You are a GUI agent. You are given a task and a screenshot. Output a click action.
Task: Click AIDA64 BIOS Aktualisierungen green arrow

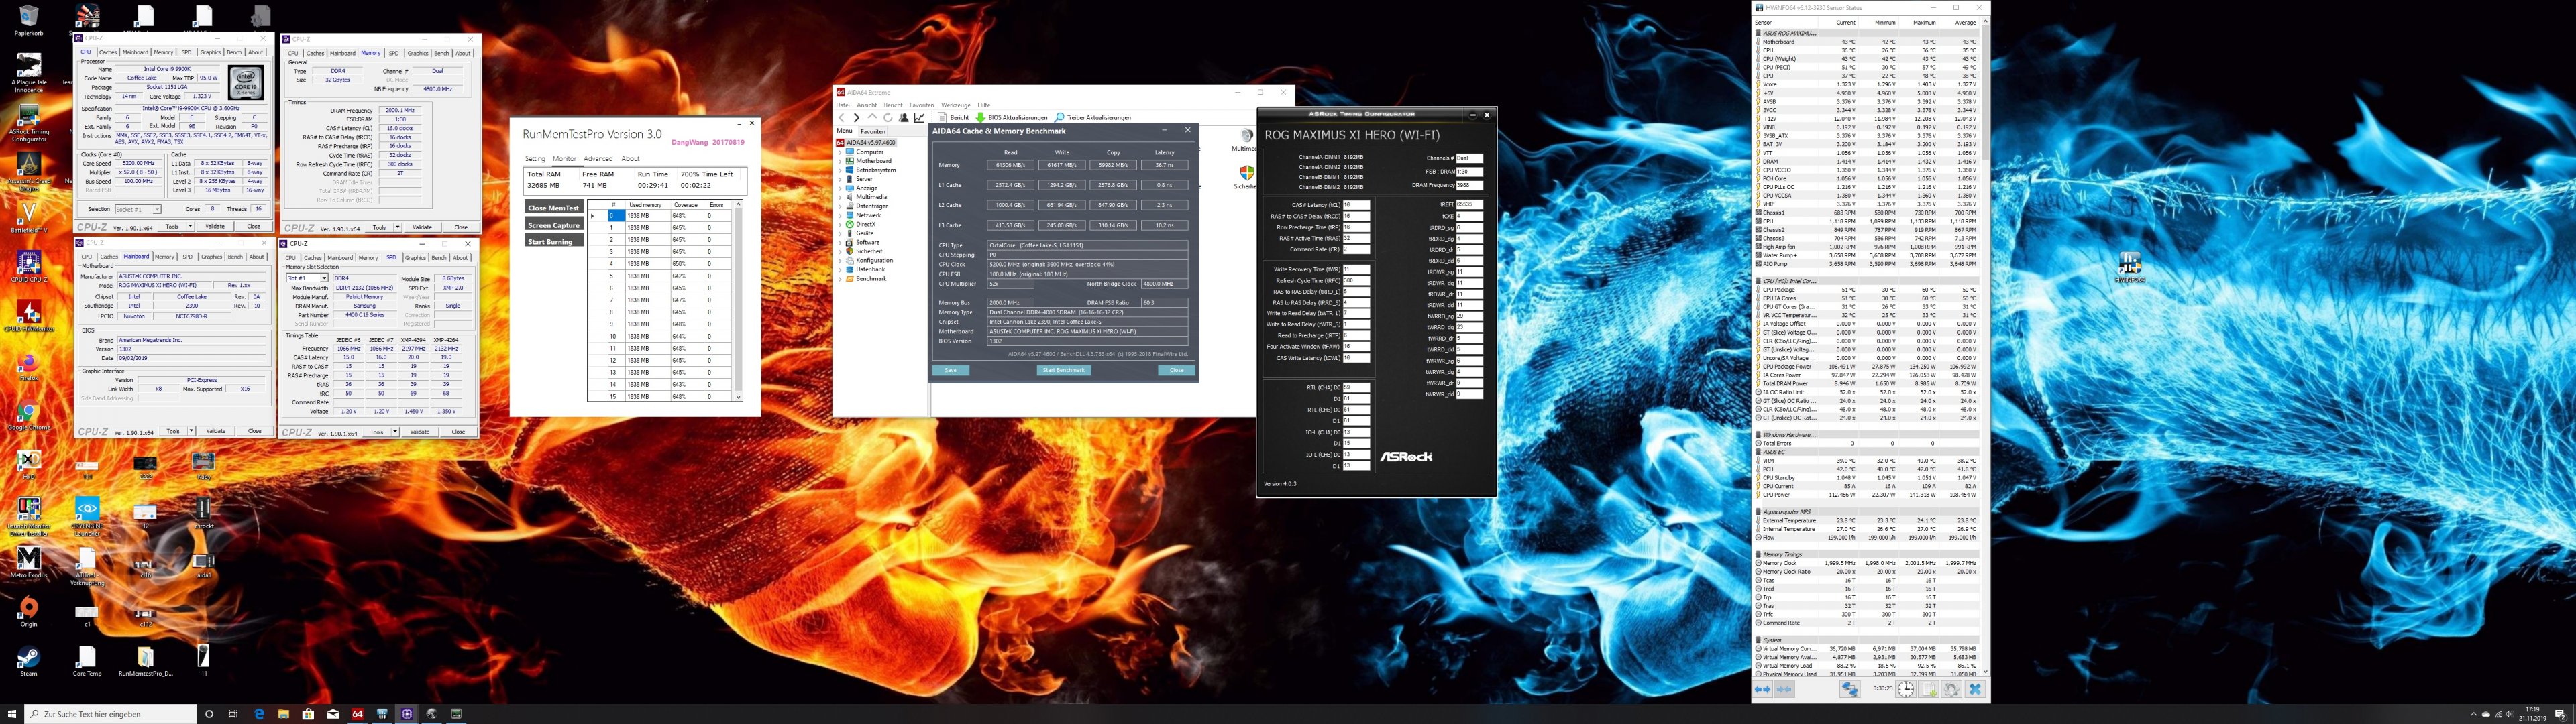[x=981, y=117]
